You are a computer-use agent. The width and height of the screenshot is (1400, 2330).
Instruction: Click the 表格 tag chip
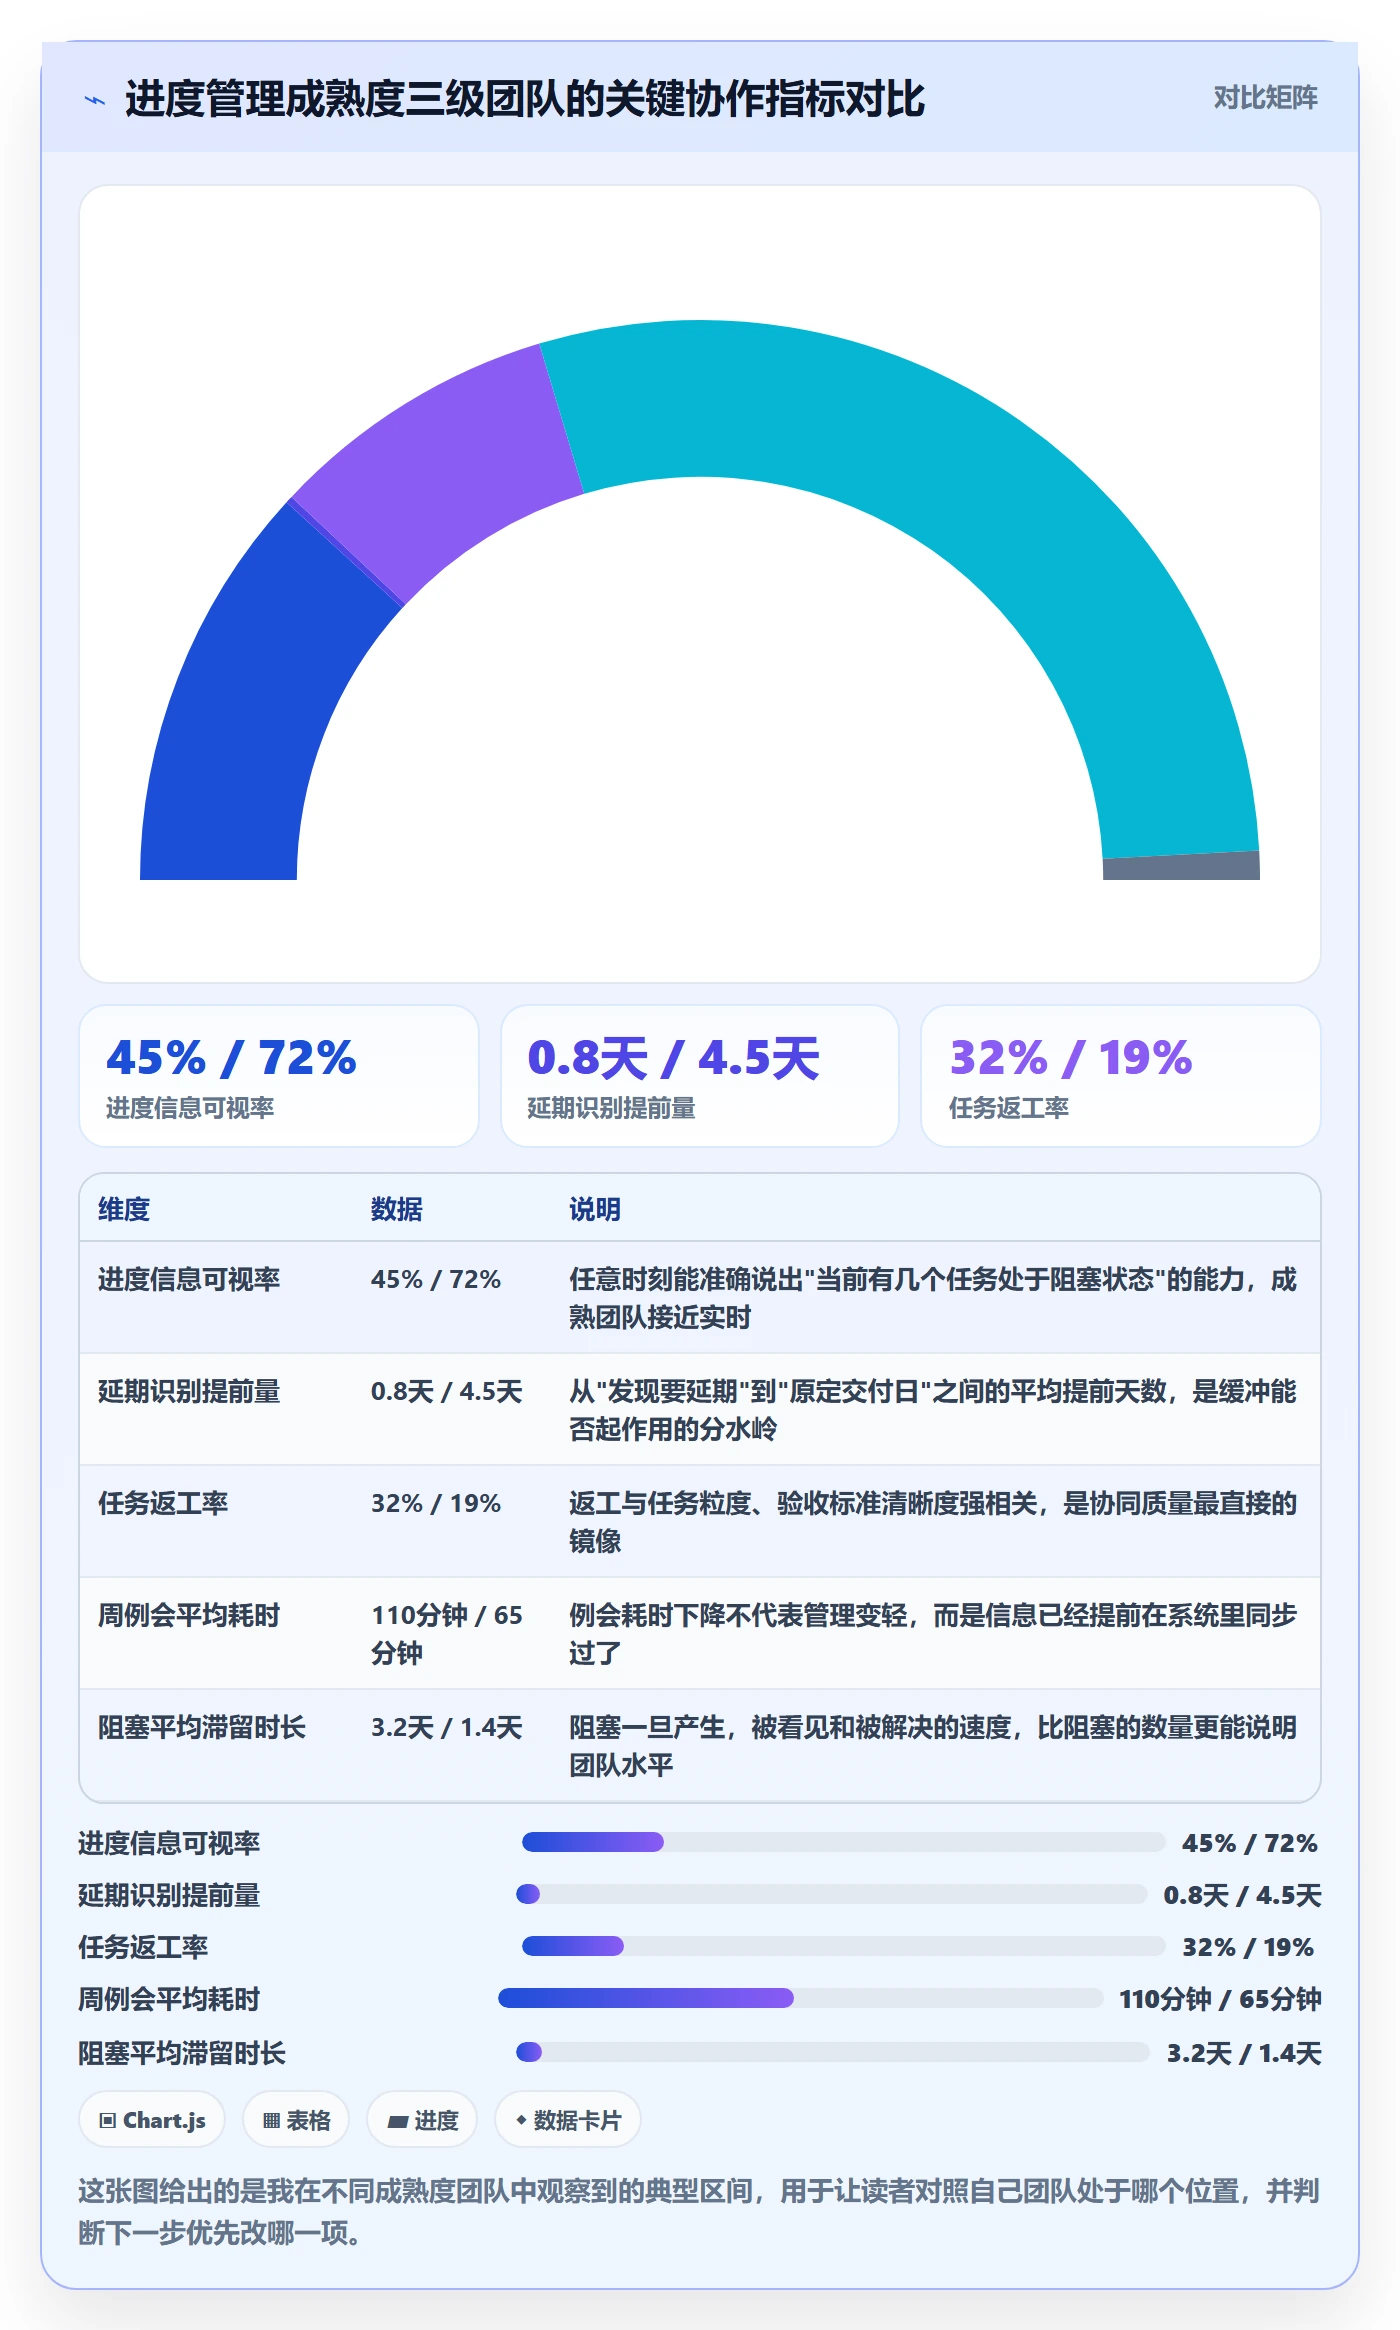[x=296, y=2120]
